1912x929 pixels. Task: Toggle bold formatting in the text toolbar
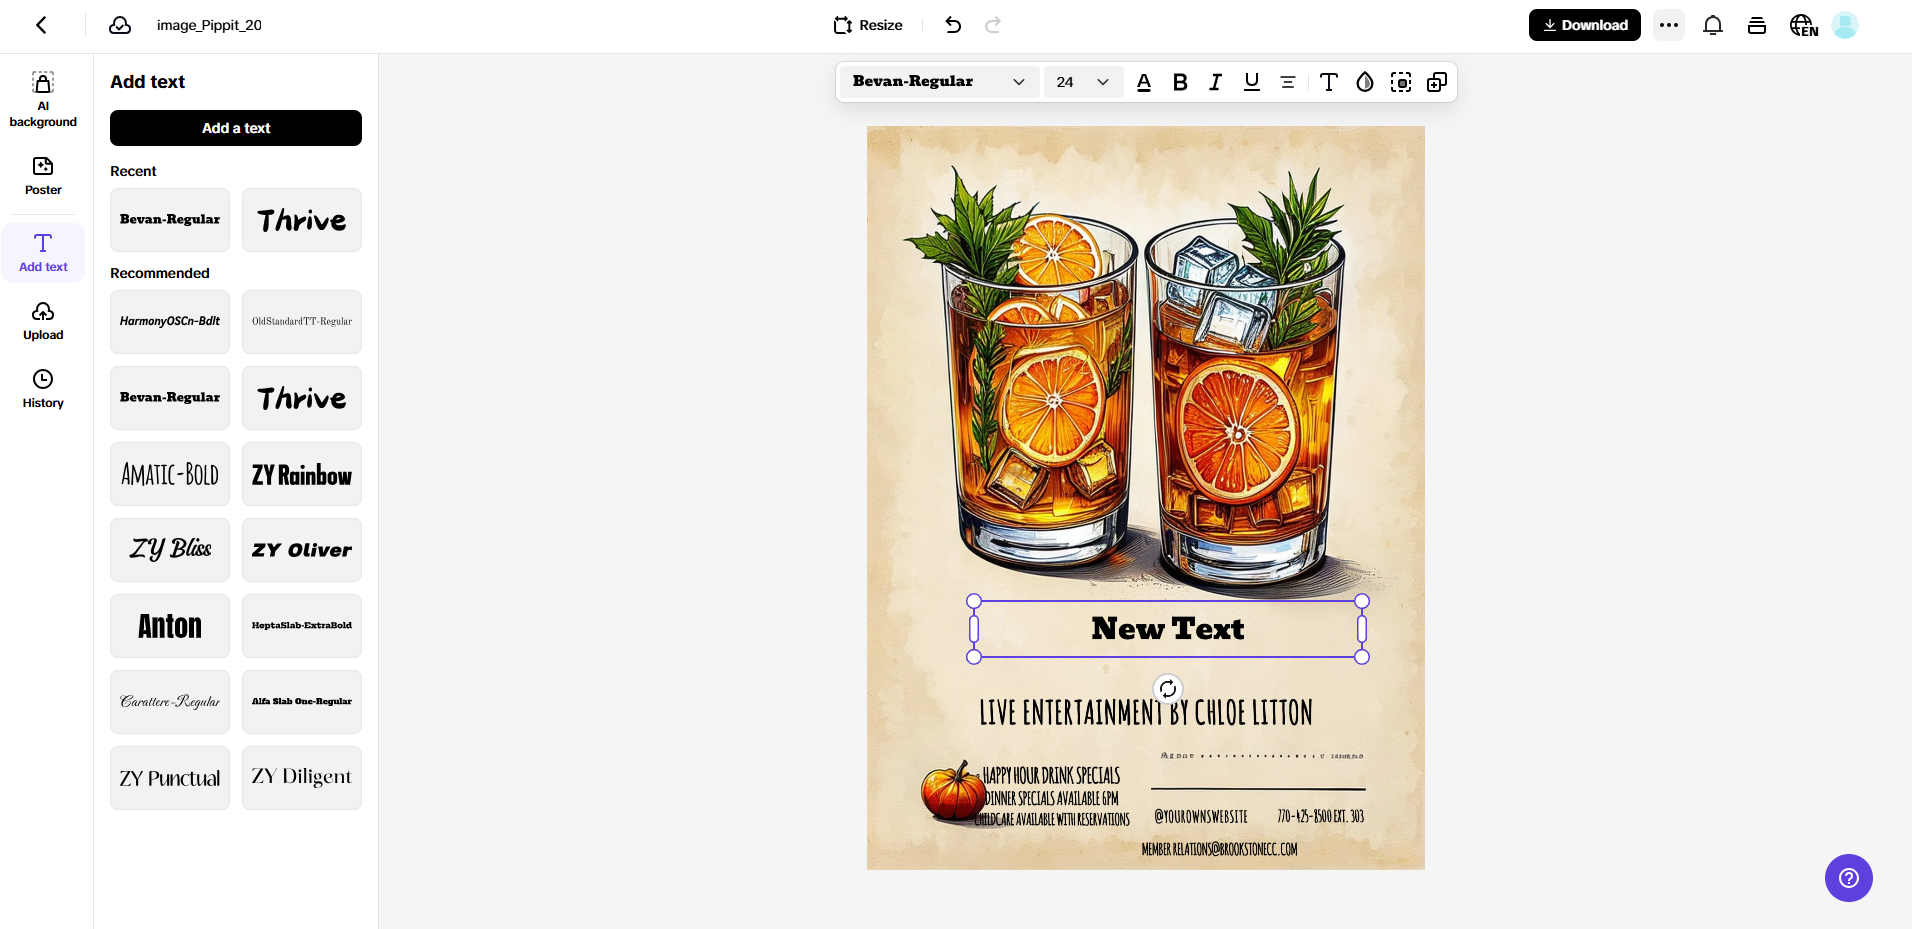[1179, 82]
